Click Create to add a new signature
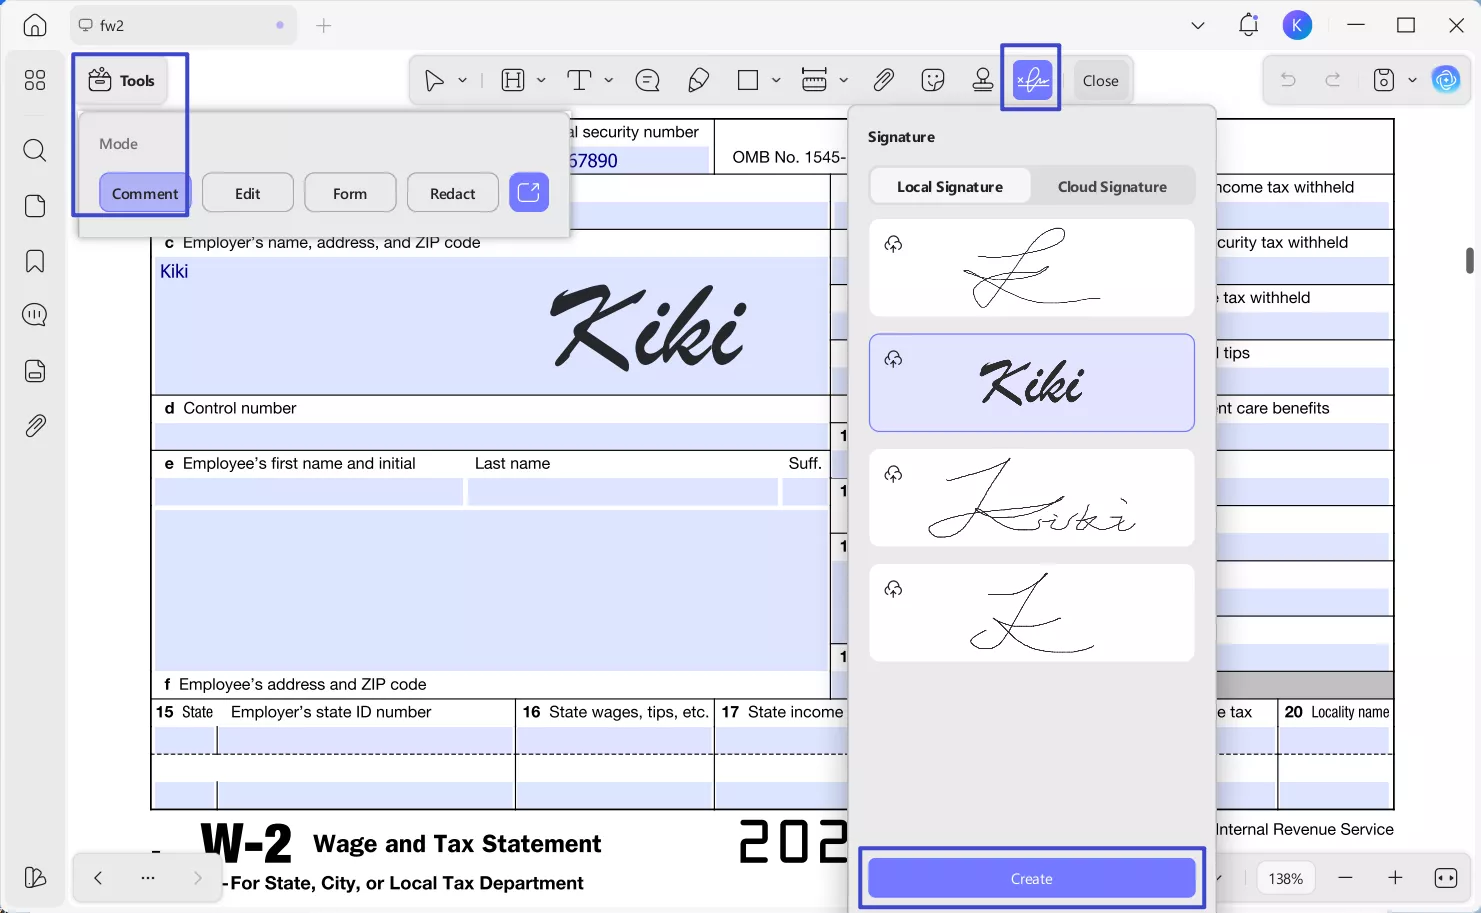Viewport: 1481px width, 913px height. click(1032, 878)
